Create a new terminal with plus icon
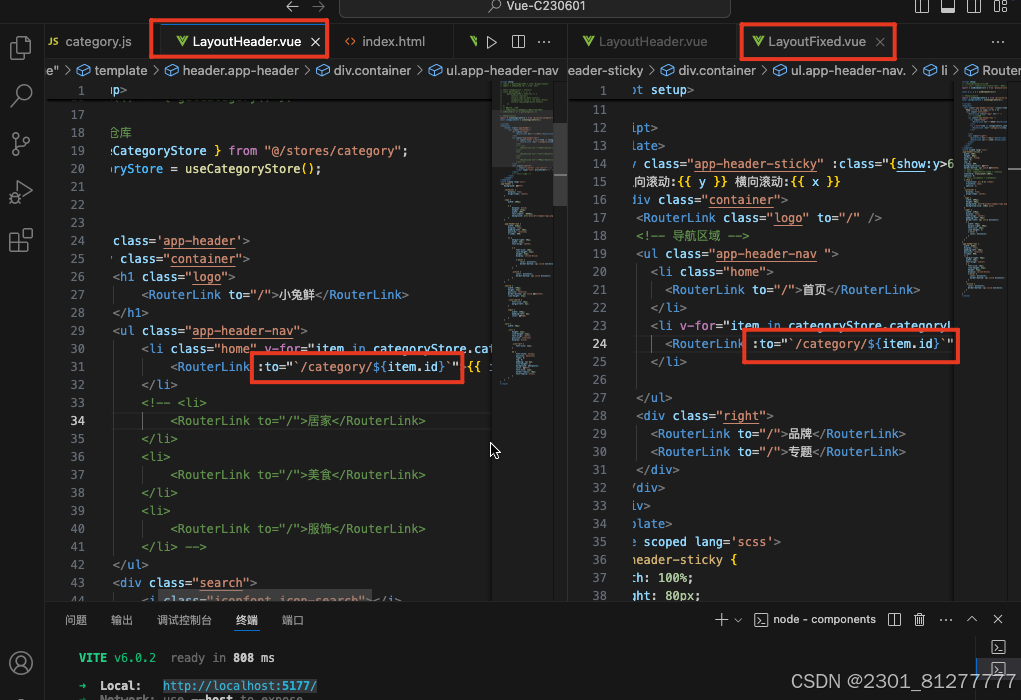1021x700 pixels. (x=721, y=619)
